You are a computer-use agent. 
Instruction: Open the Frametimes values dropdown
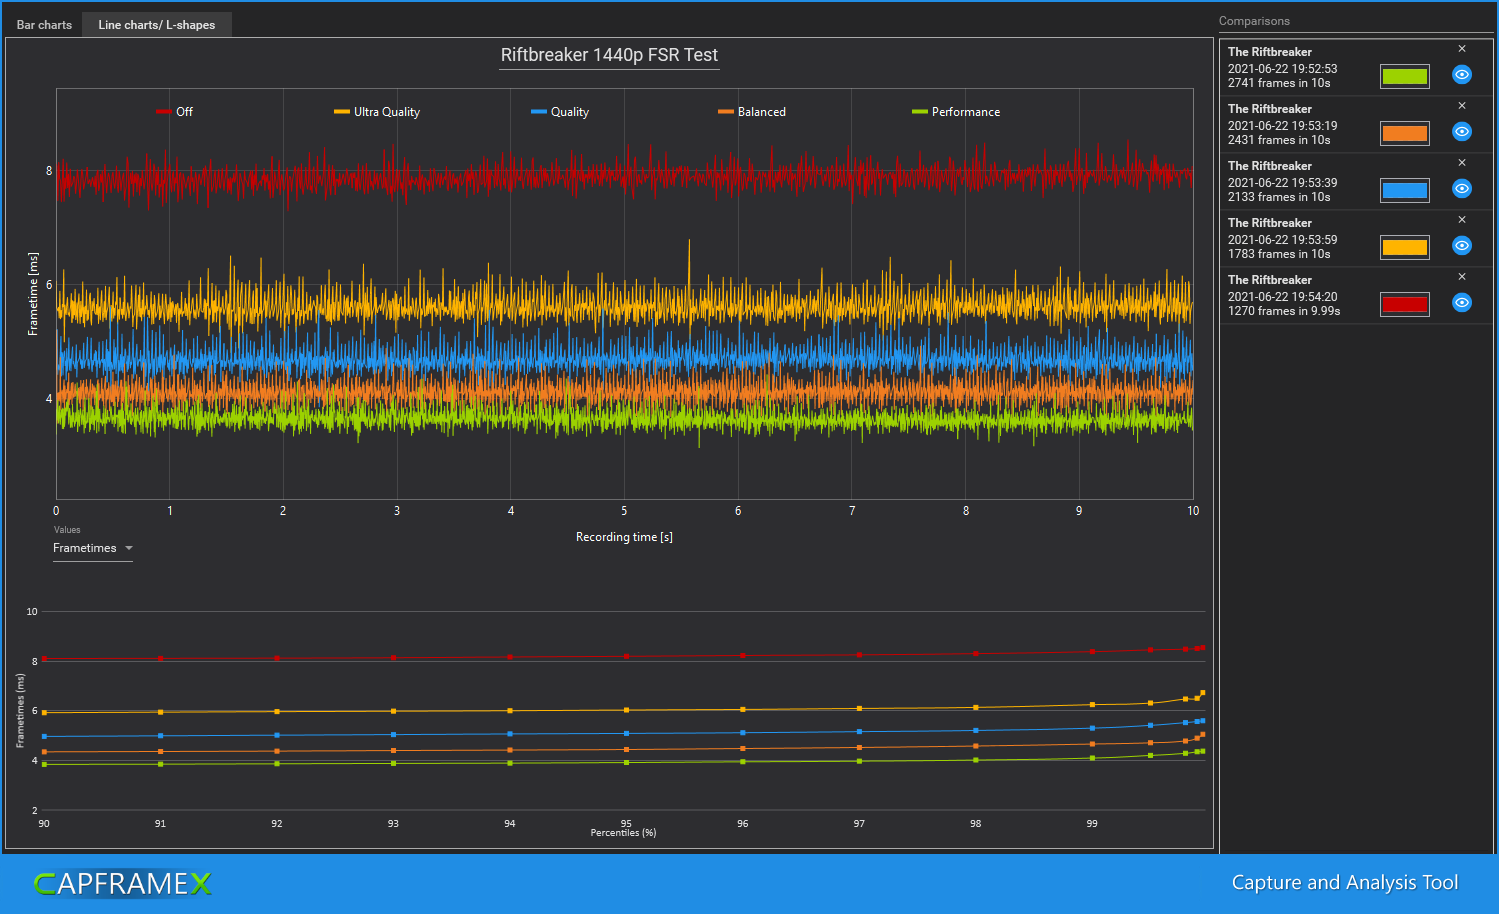85,548
